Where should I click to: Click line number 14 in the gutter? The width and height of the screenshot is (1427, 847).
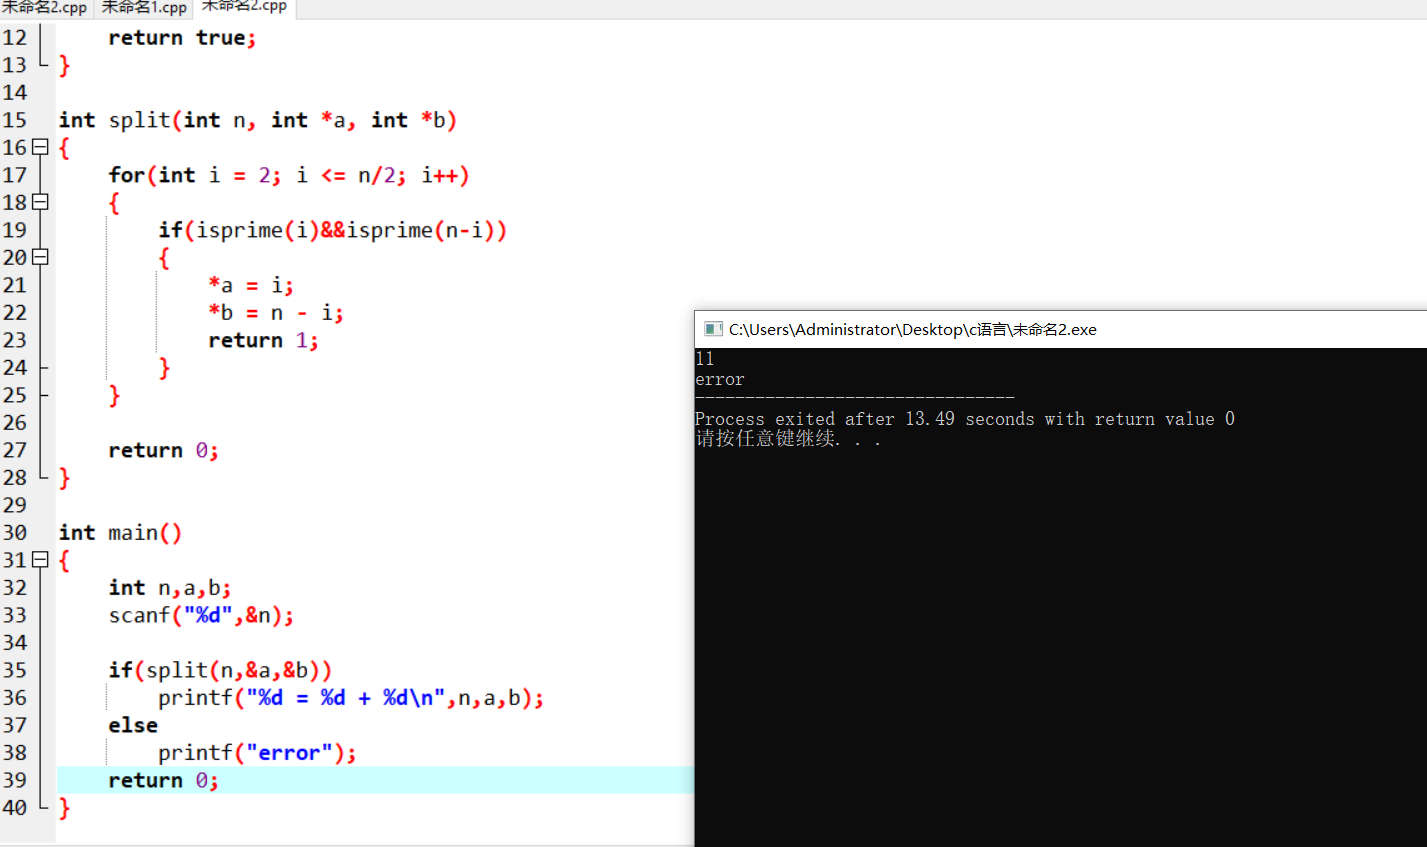(15, 93)
